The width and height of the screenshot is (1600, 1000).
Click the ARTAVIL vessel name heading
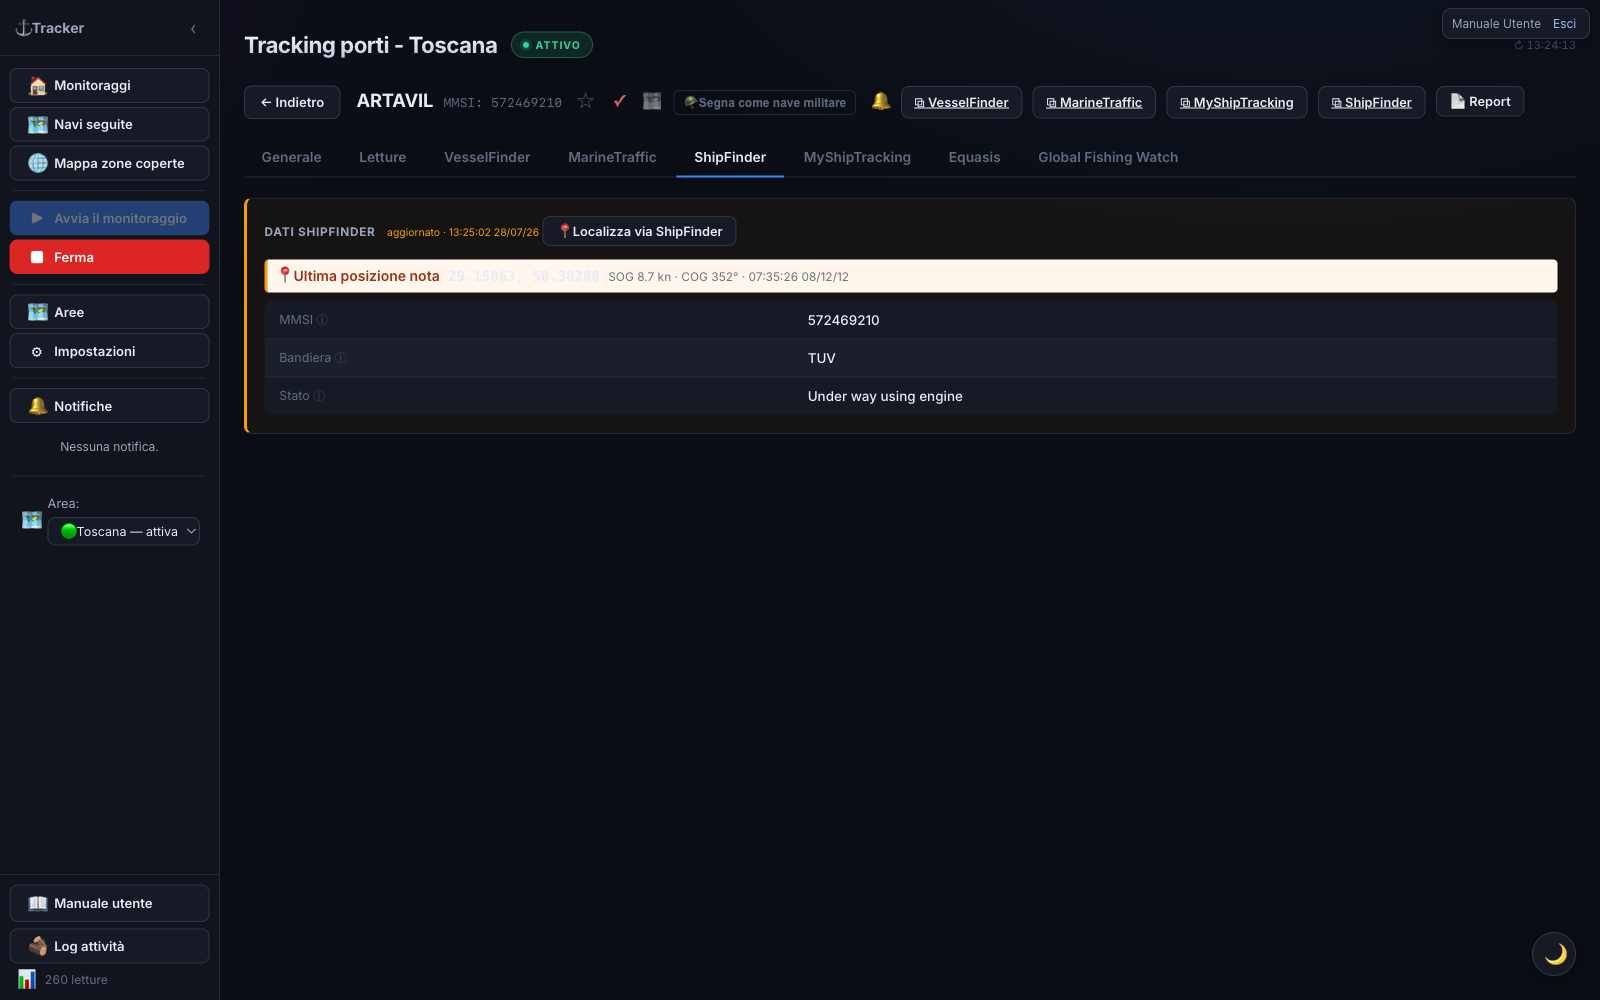395,101
